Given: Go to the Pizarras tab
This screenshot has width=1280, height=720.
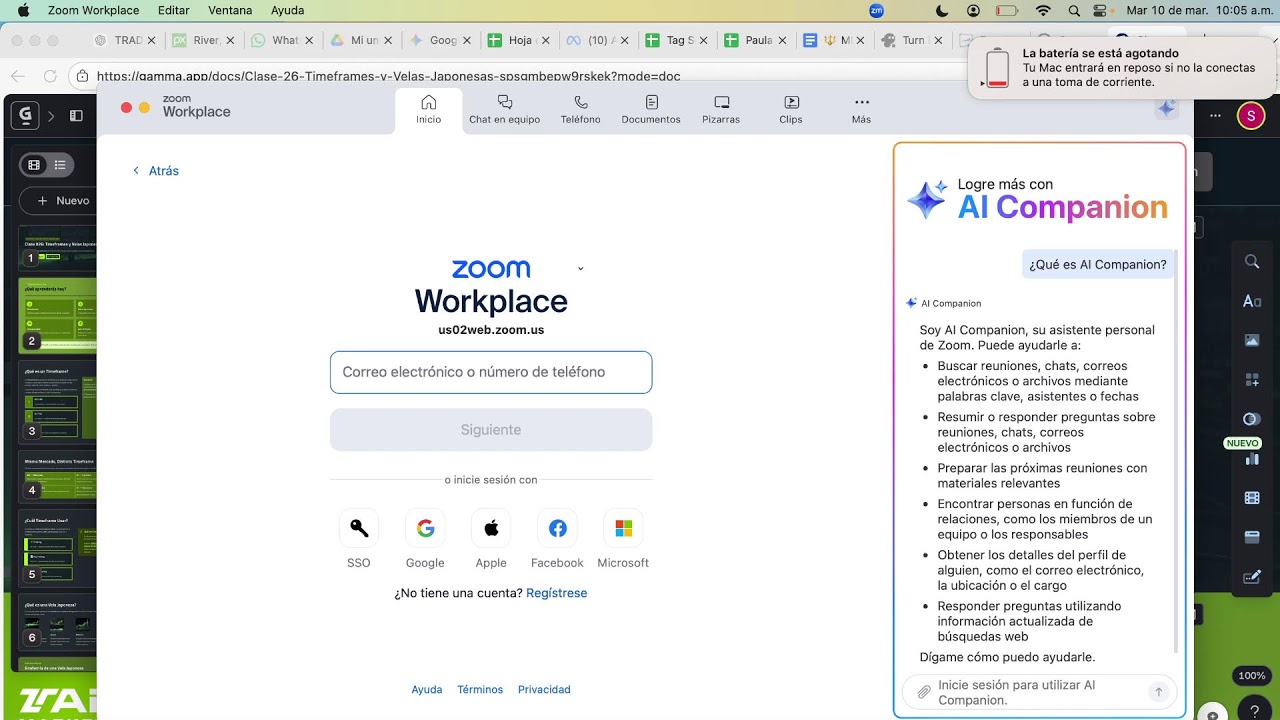Looking at the screenshot, I should click(721, 110).
